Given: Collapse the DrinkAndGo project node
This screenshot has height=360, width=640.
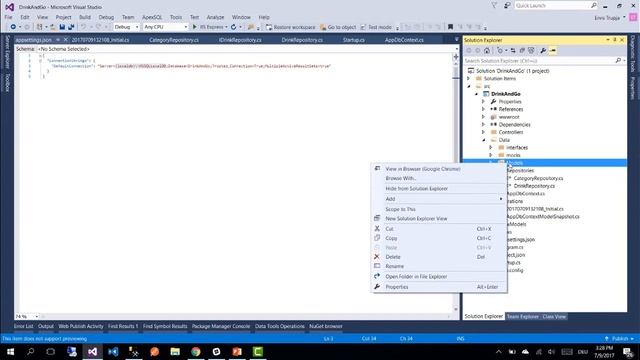Looking at the screenshot, I should click(476, 94).
